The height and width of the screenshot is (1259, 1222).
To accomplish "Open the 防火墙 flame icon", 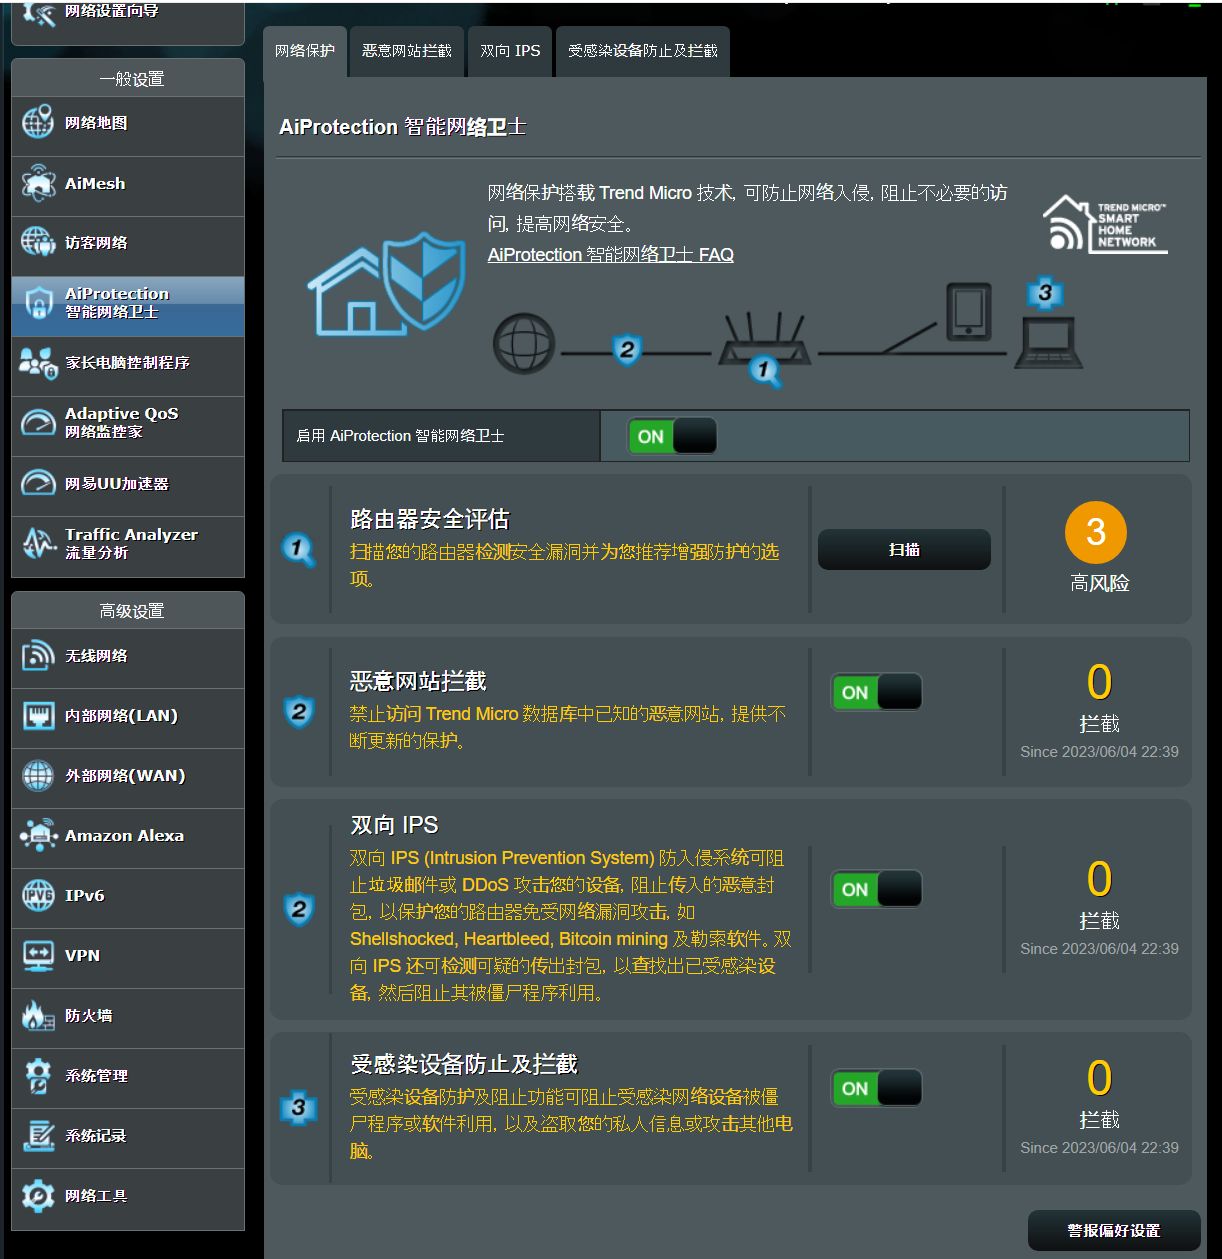I will (38, 1016).
